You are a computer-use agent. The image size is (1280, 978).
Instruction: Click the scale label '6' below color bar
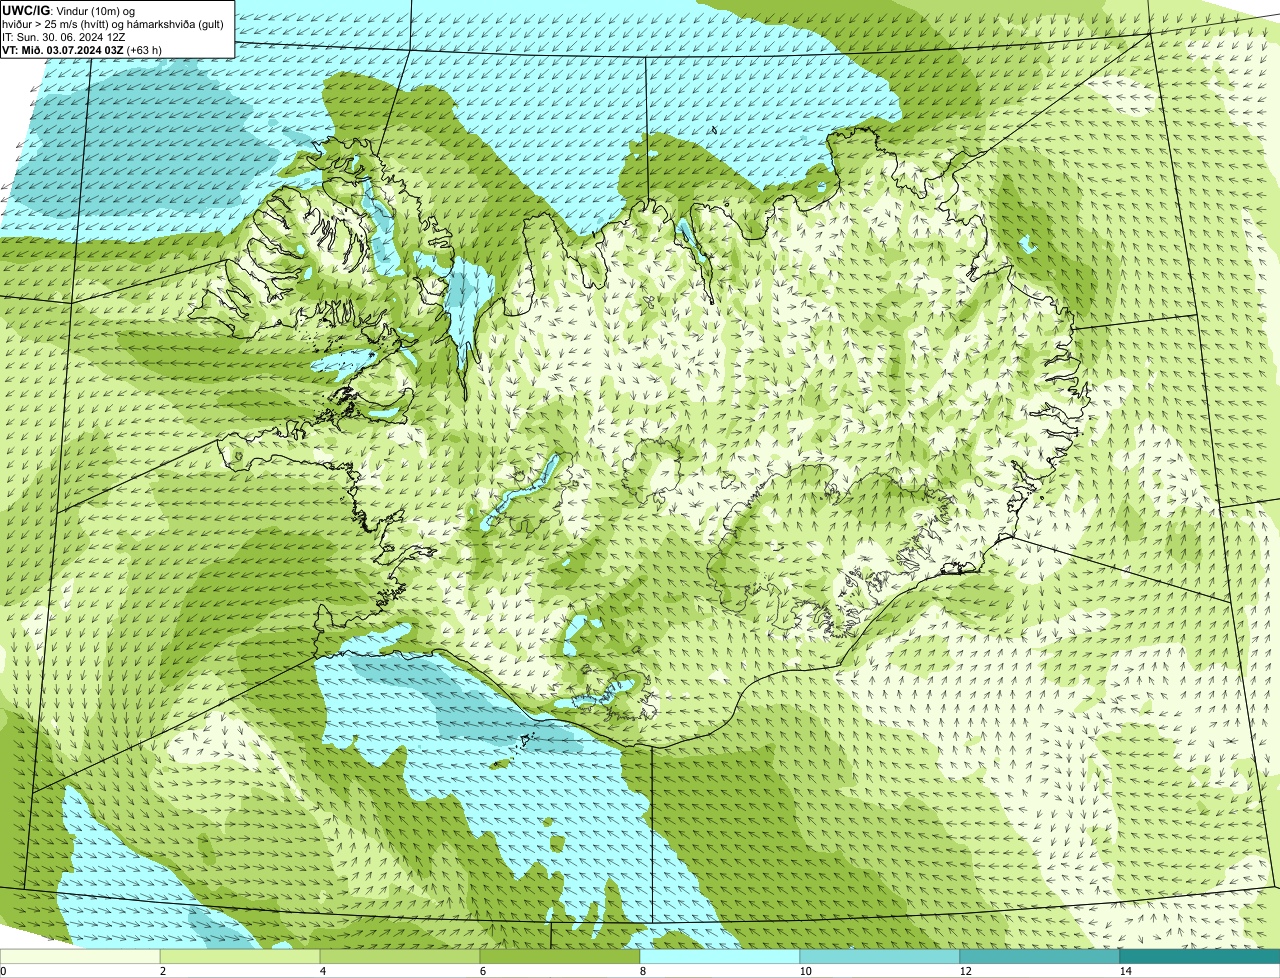click(482, 971)
